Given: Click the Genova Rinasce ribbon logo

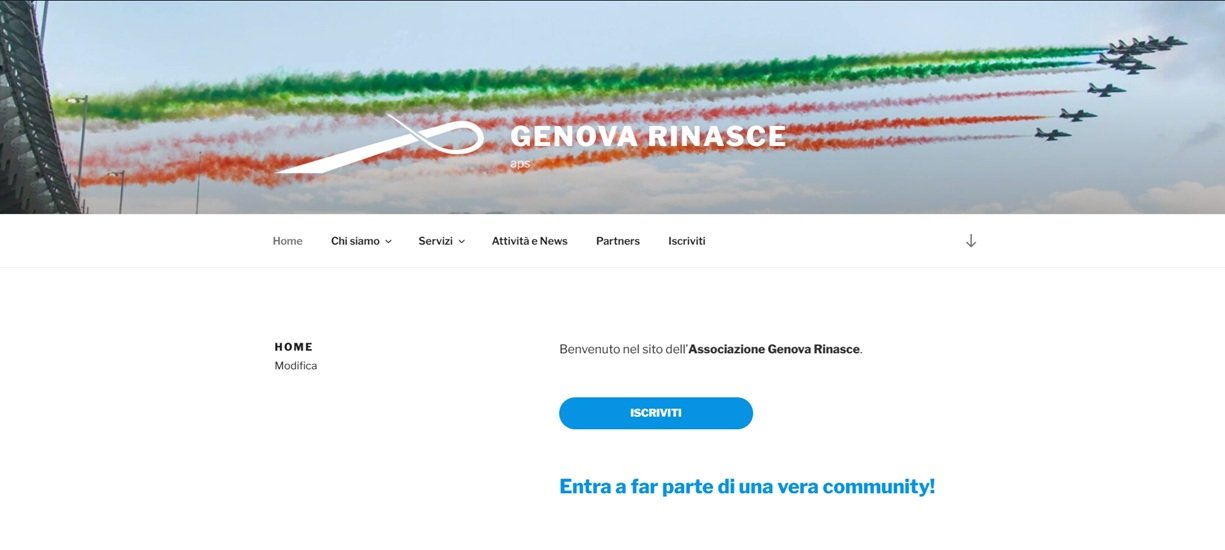Looking at the screenshot, I should 380,143.
